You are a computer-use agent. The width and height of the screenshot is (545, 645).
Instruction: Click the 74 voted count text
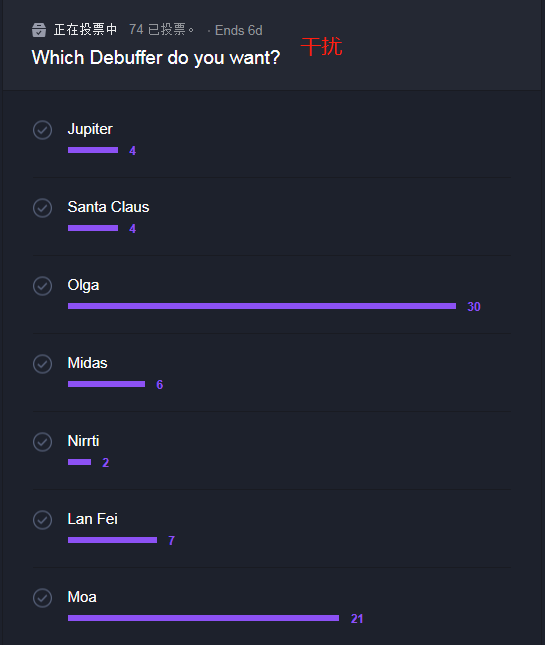[x=161, y=30]
